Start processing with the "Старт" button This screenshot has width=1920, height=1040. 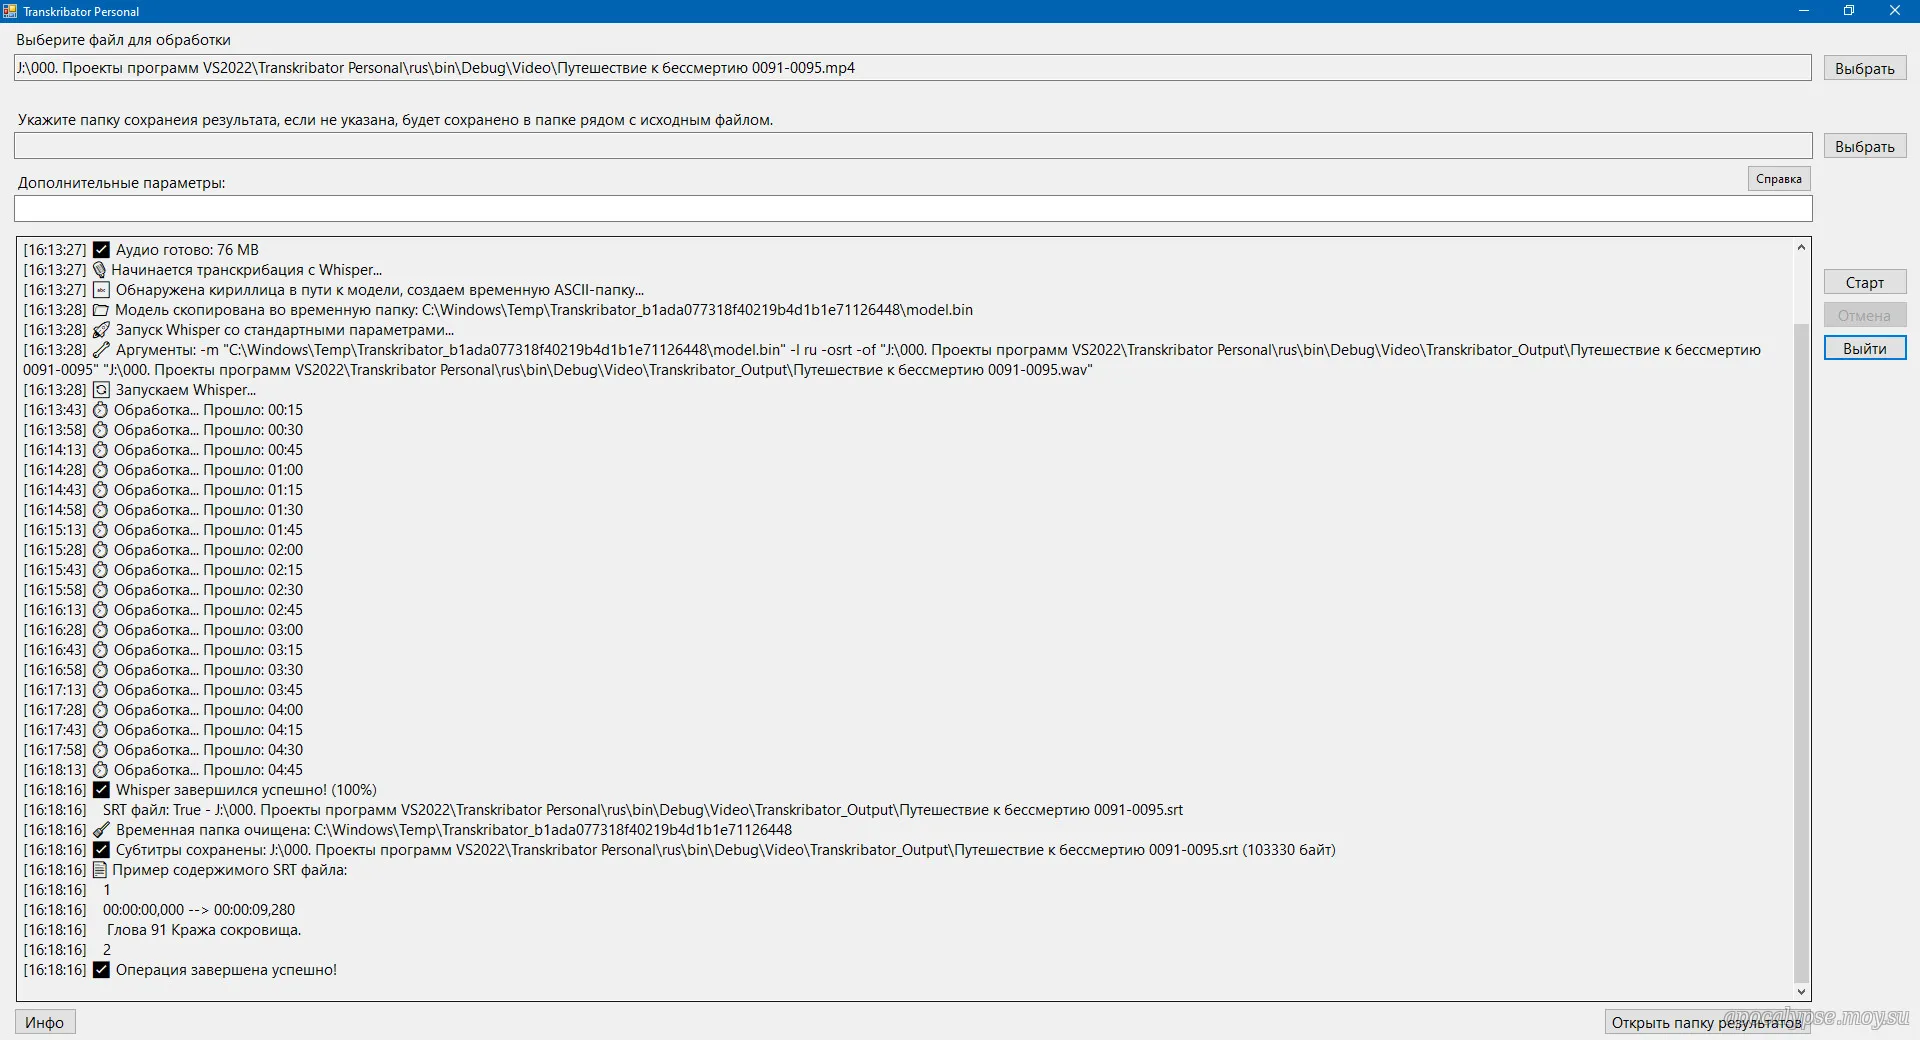(1864, 283)
